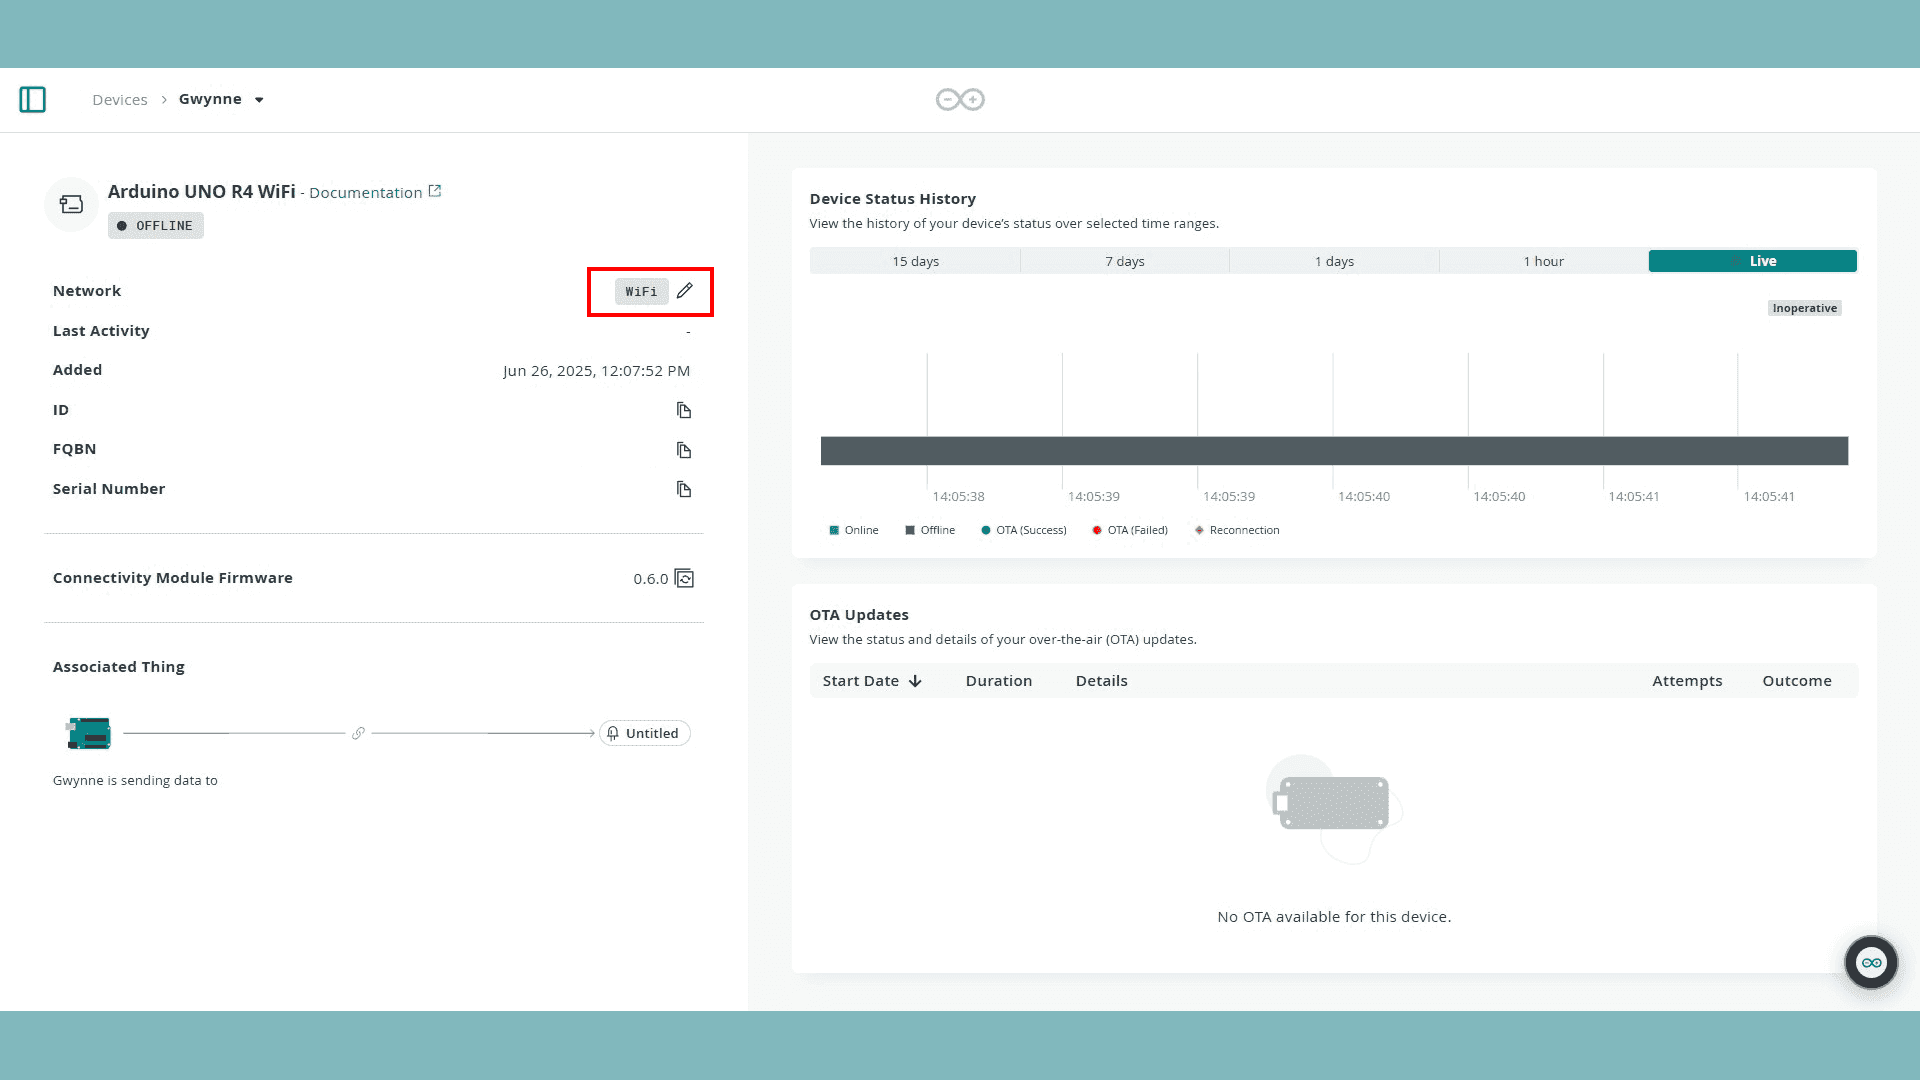Click the link icon between device and thing
This screenshot has height=1080, width=1920.
[x=358, y=733]
